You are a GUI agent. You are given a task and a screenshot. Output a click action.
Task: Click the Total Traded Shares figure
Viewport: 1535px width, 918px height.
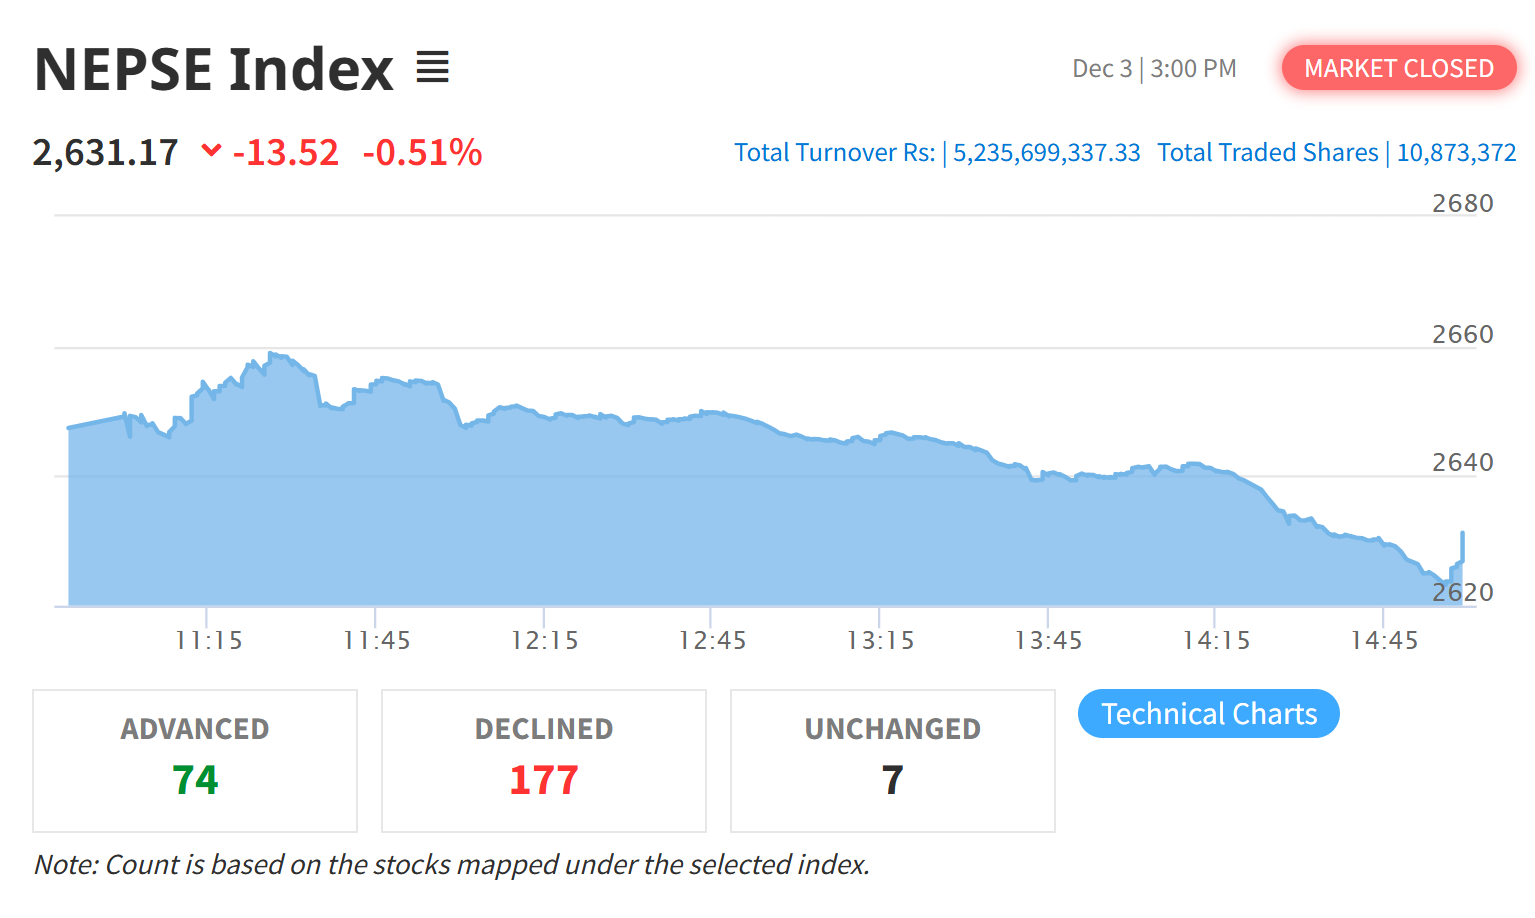click(x=1456, y=153)
